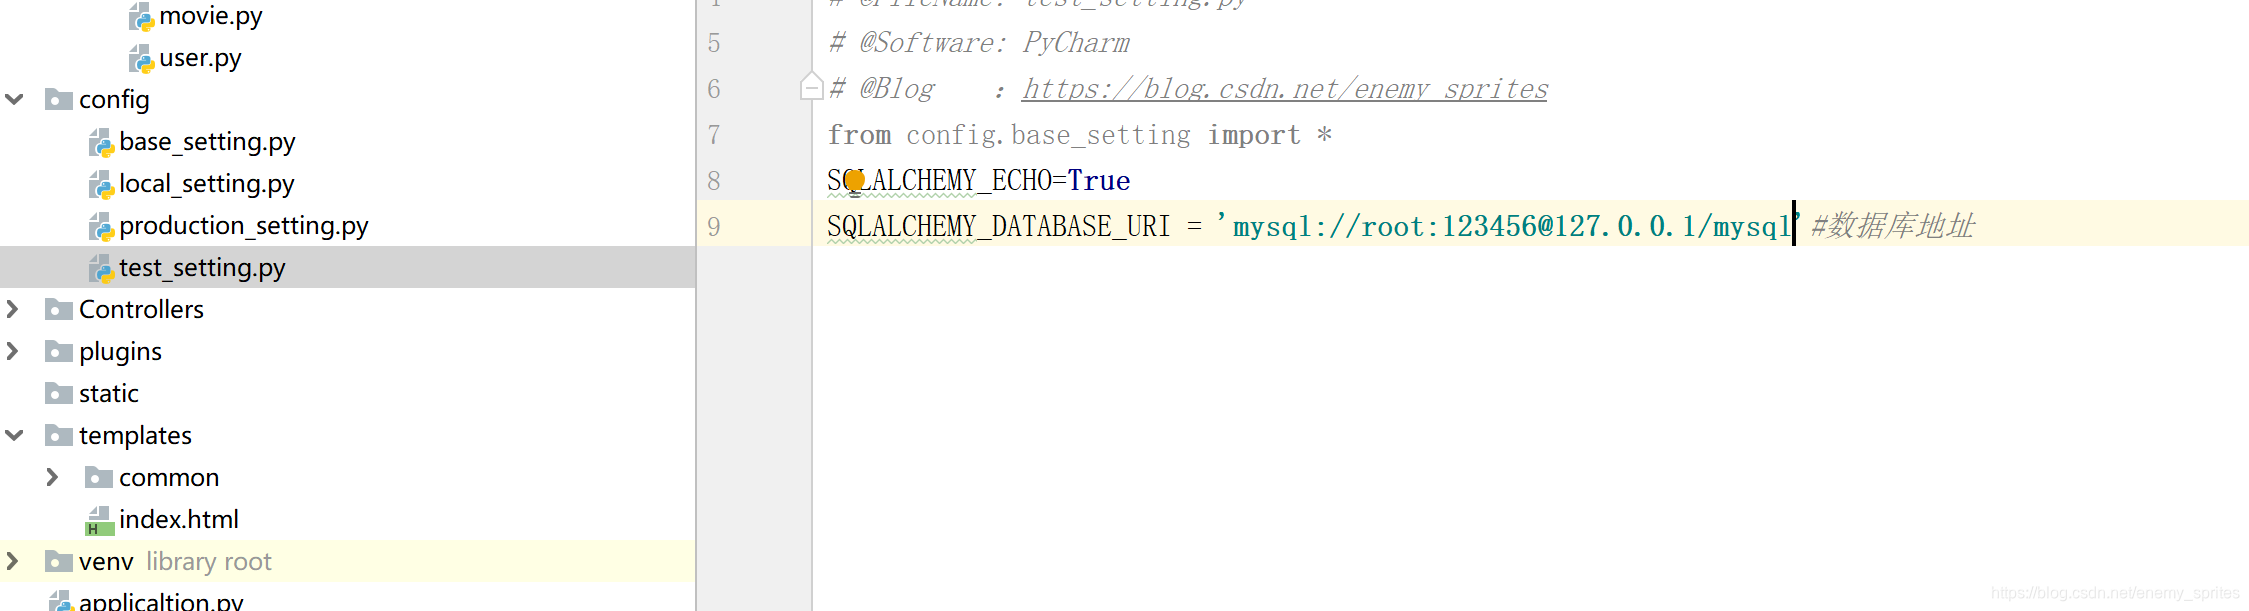This screenshot has width=2249, height=611.
Task: Collapse the config folder
Action: (15, 100)
